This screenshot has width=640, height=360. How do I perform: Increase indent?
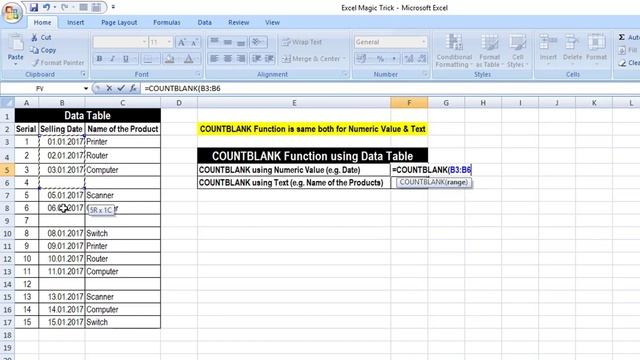tap(269, 59)
